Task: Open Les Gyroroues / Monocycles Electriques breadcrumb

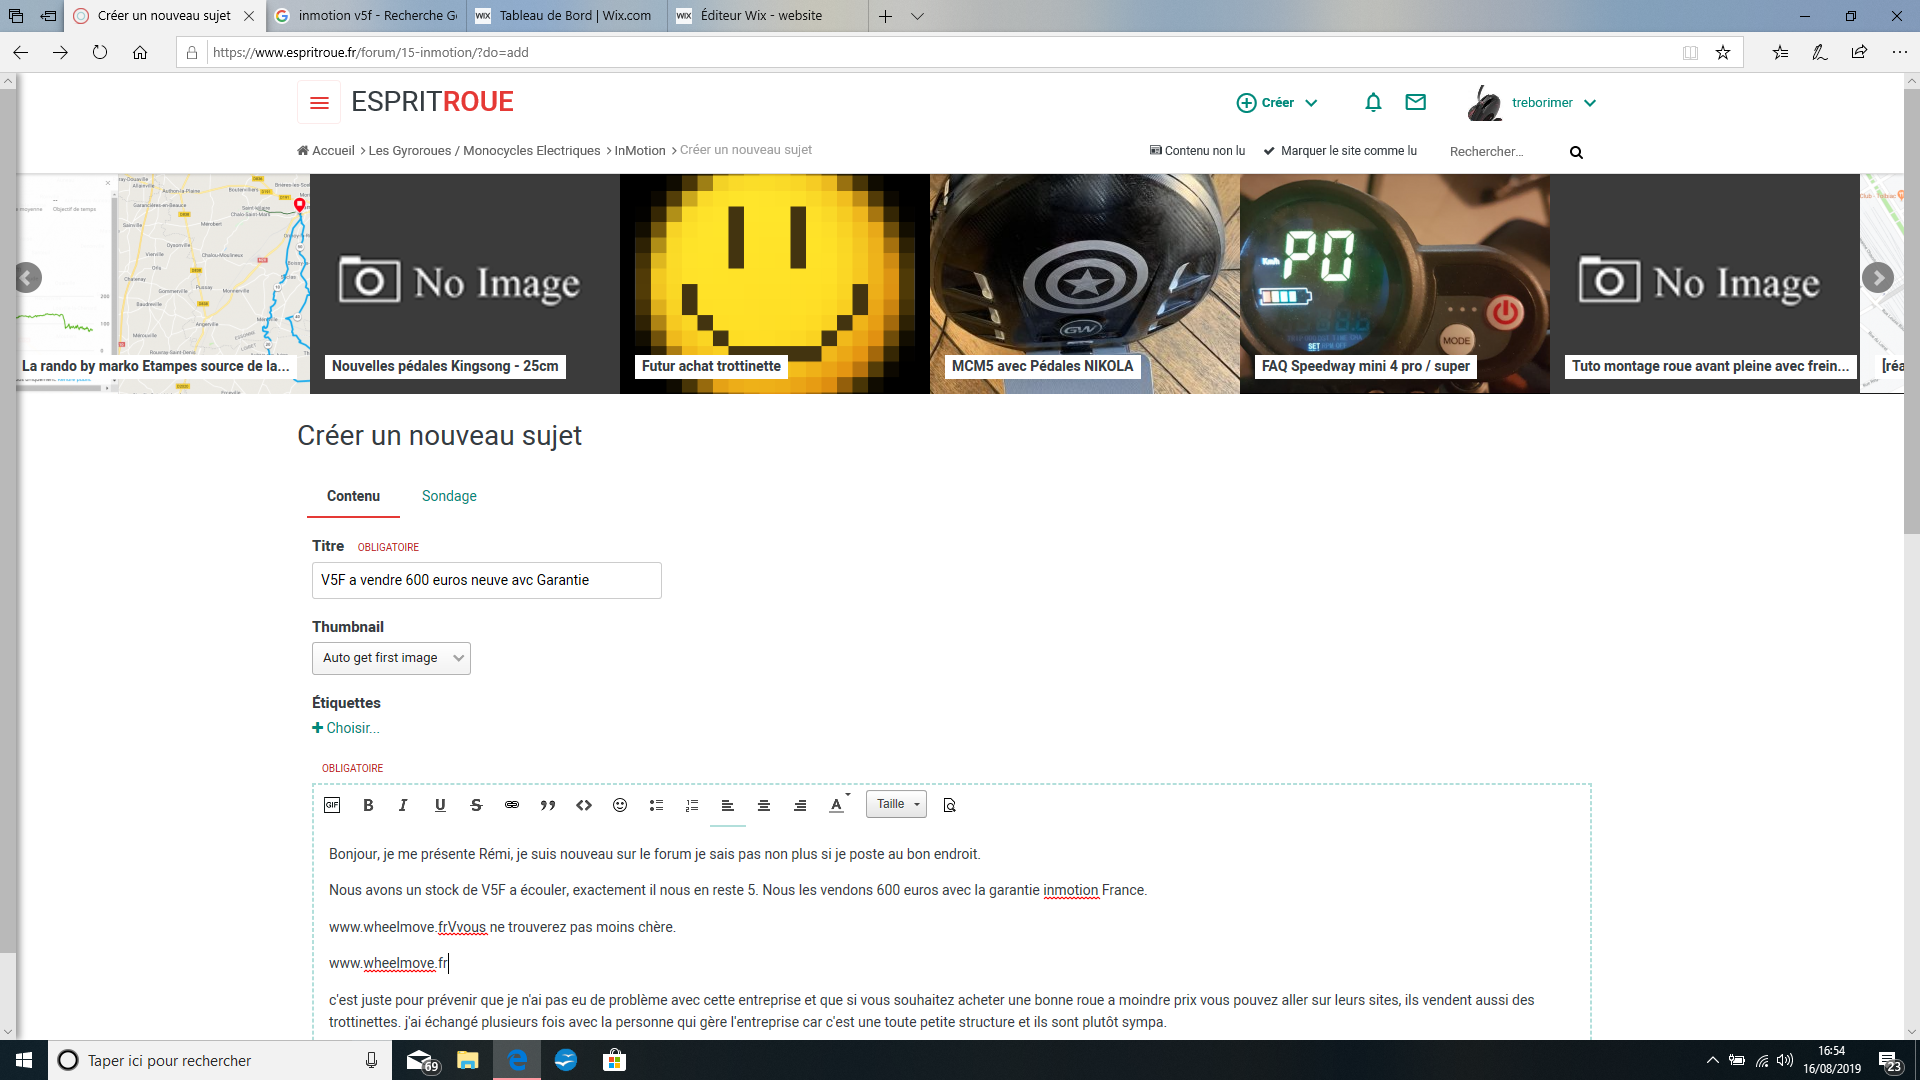Action: (484, 151)
